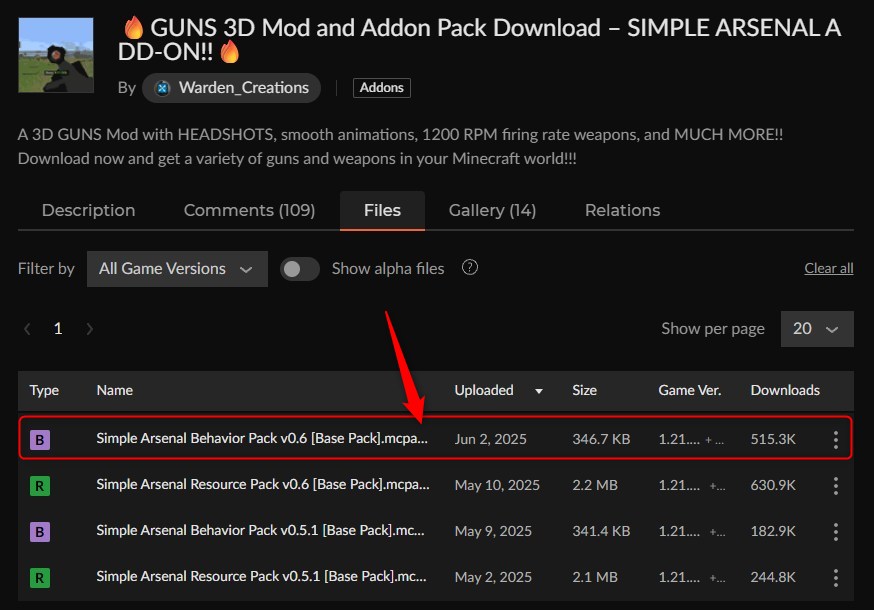
Task: Open the kebab menu for Resource Pack v0.6
Action: click(835, 485)
